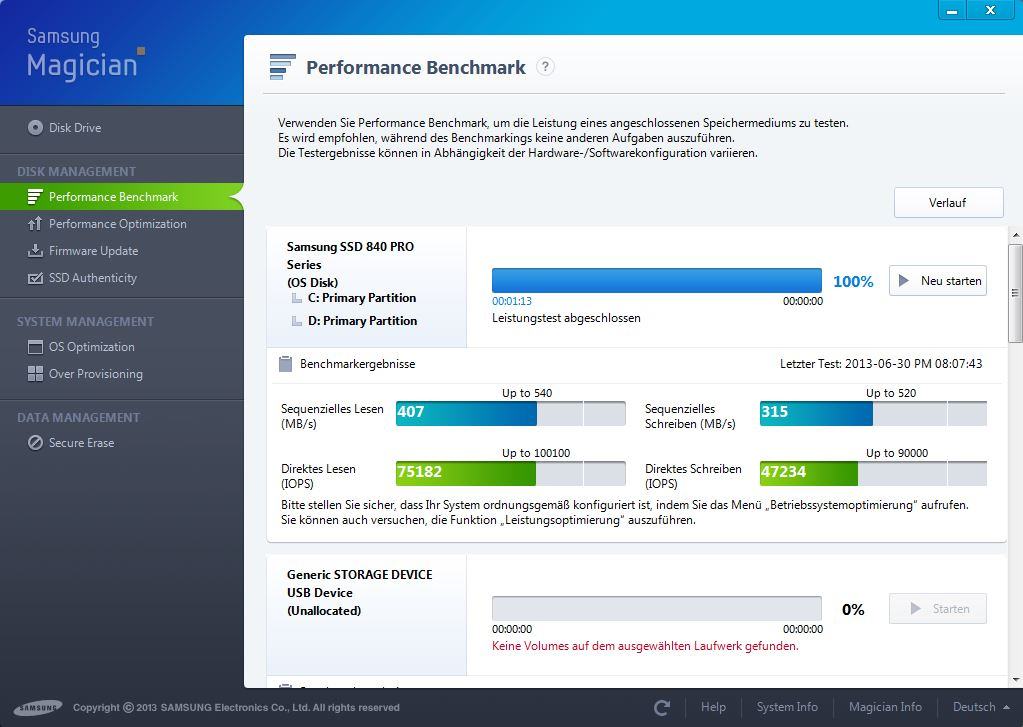1023x727 pixels.
Task: Click the Performance Optimization arrows icon
Action: (35, 224)
